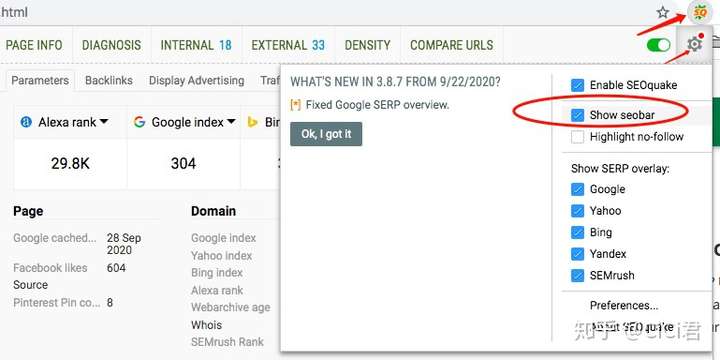Screen dimensions: 720x360
Task: Click the Facebook likes label
Action: pos(50,268)
